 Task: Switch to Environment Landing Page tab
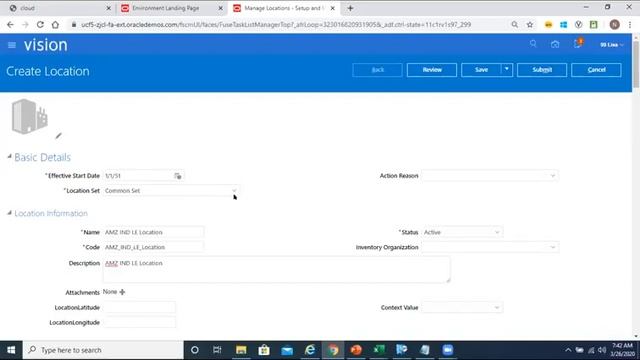click(x=171, y=8)
